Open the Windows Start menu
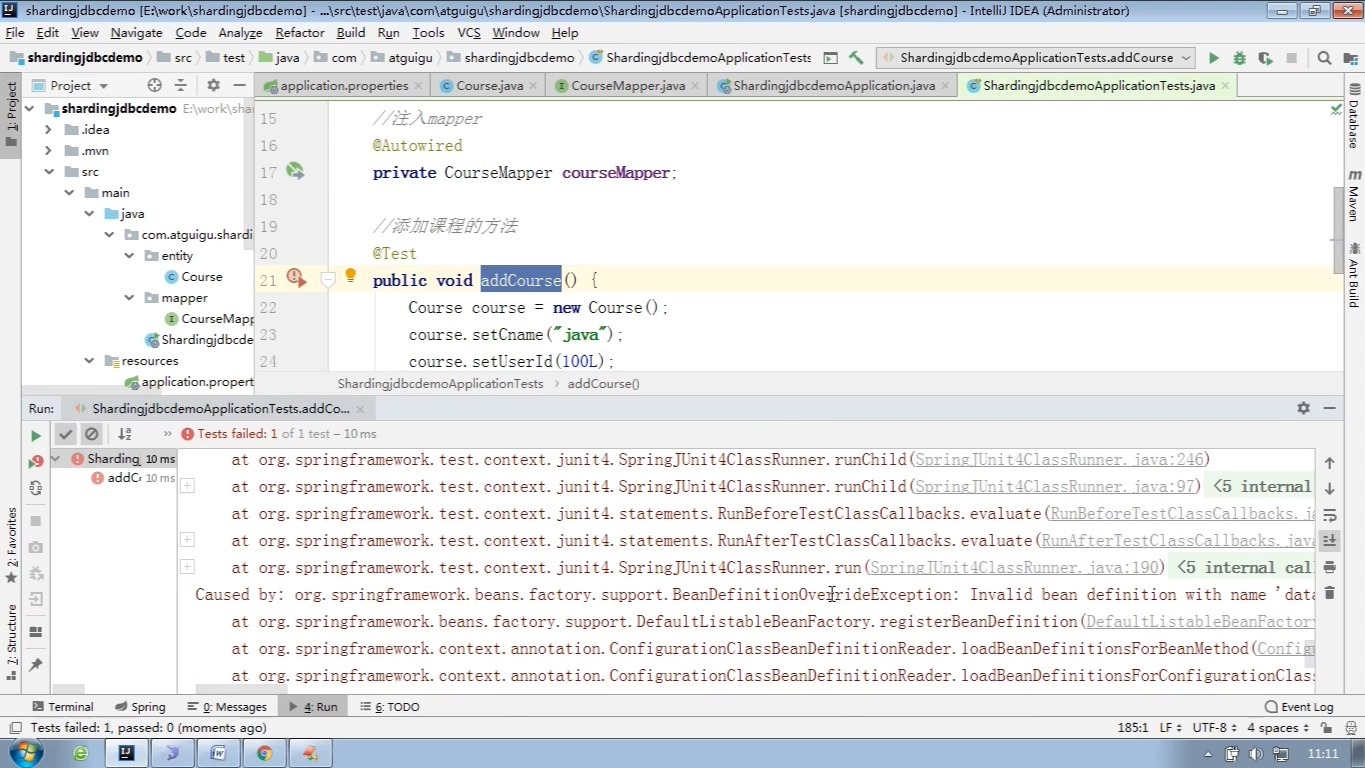Screen dimensions: 1365x768 [x=25, y=753]
